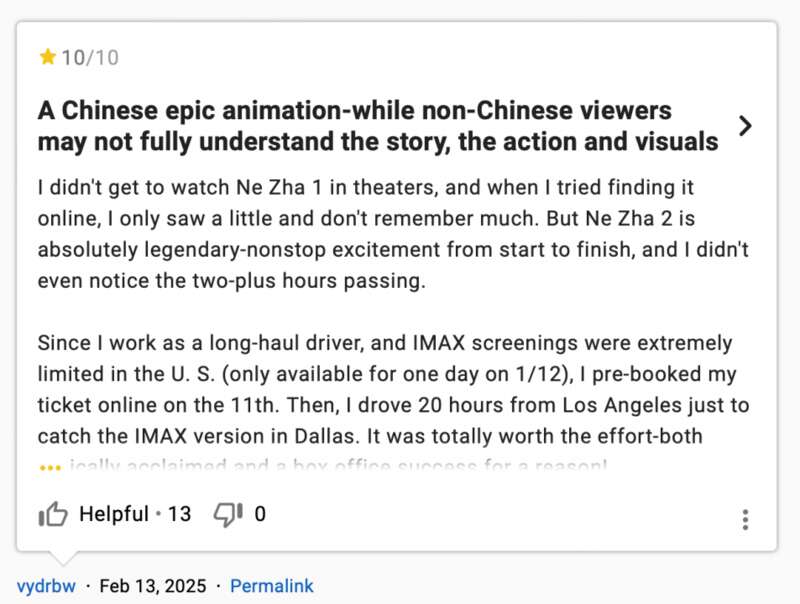Click the thumbs up Helpful icon
The width and height of the screenshot is (800, 604).
(53, 515)
